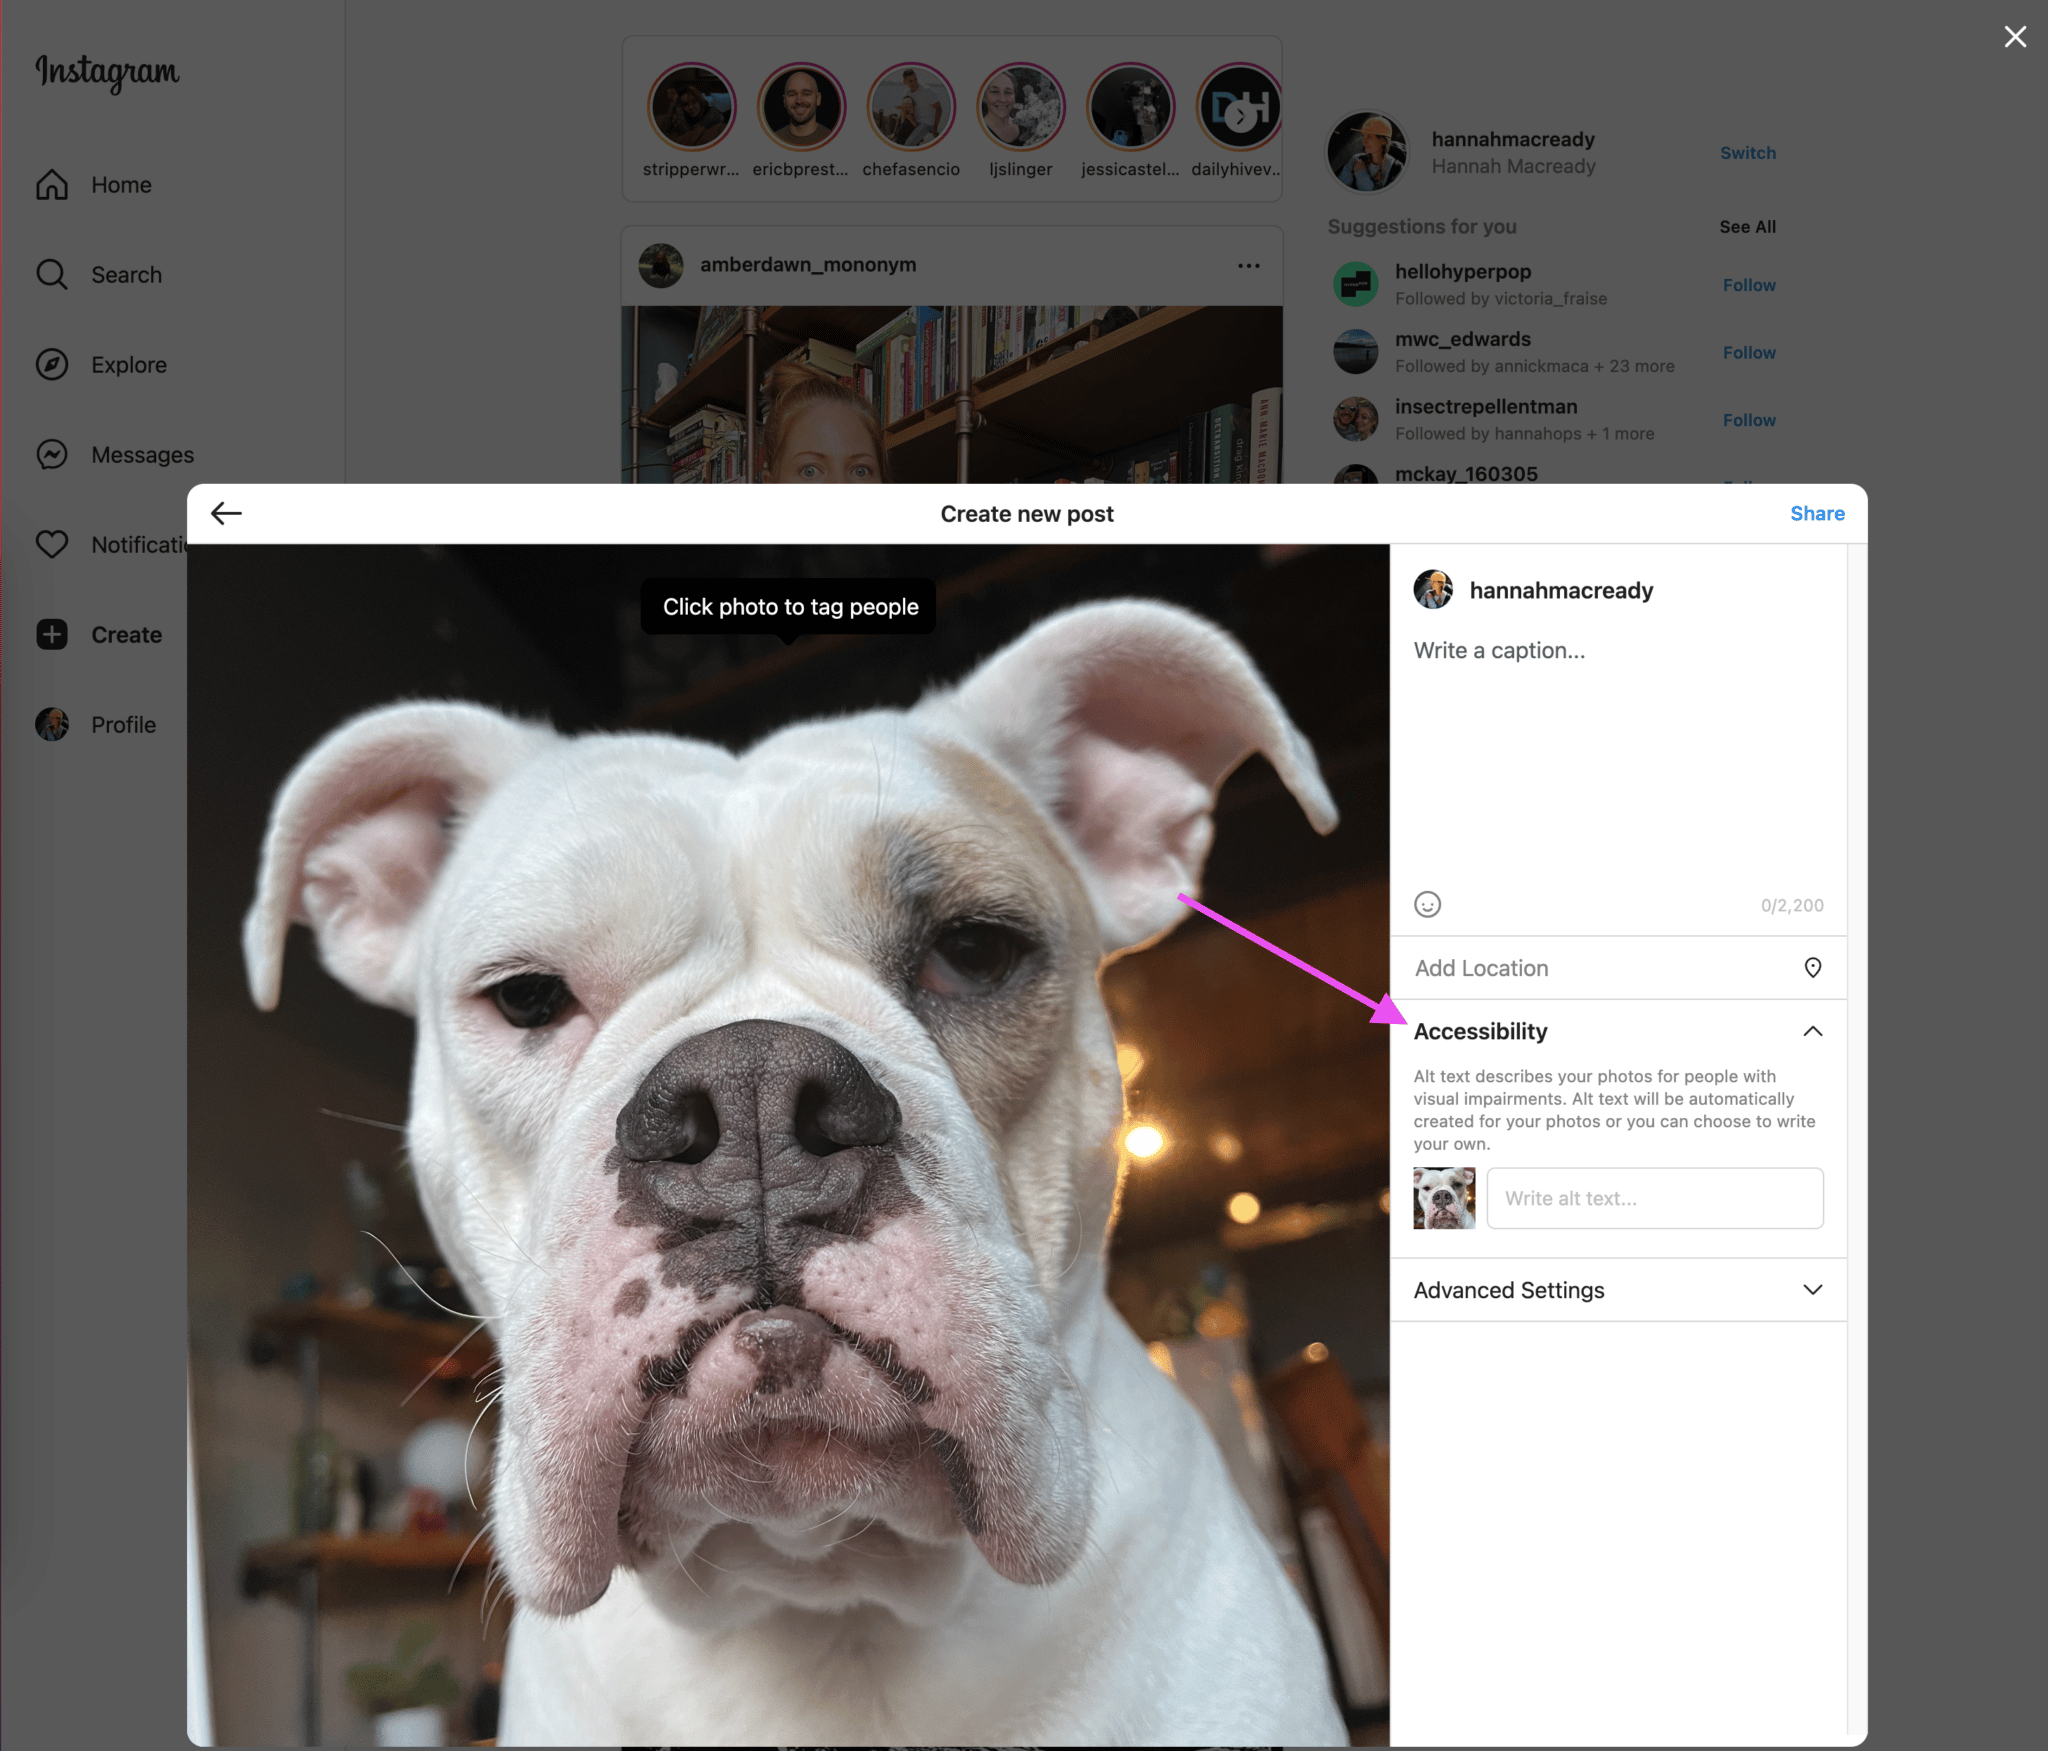2048x1751 pixels.
Task: Click the Create plus icon
Action: click(x=52, y=634)
